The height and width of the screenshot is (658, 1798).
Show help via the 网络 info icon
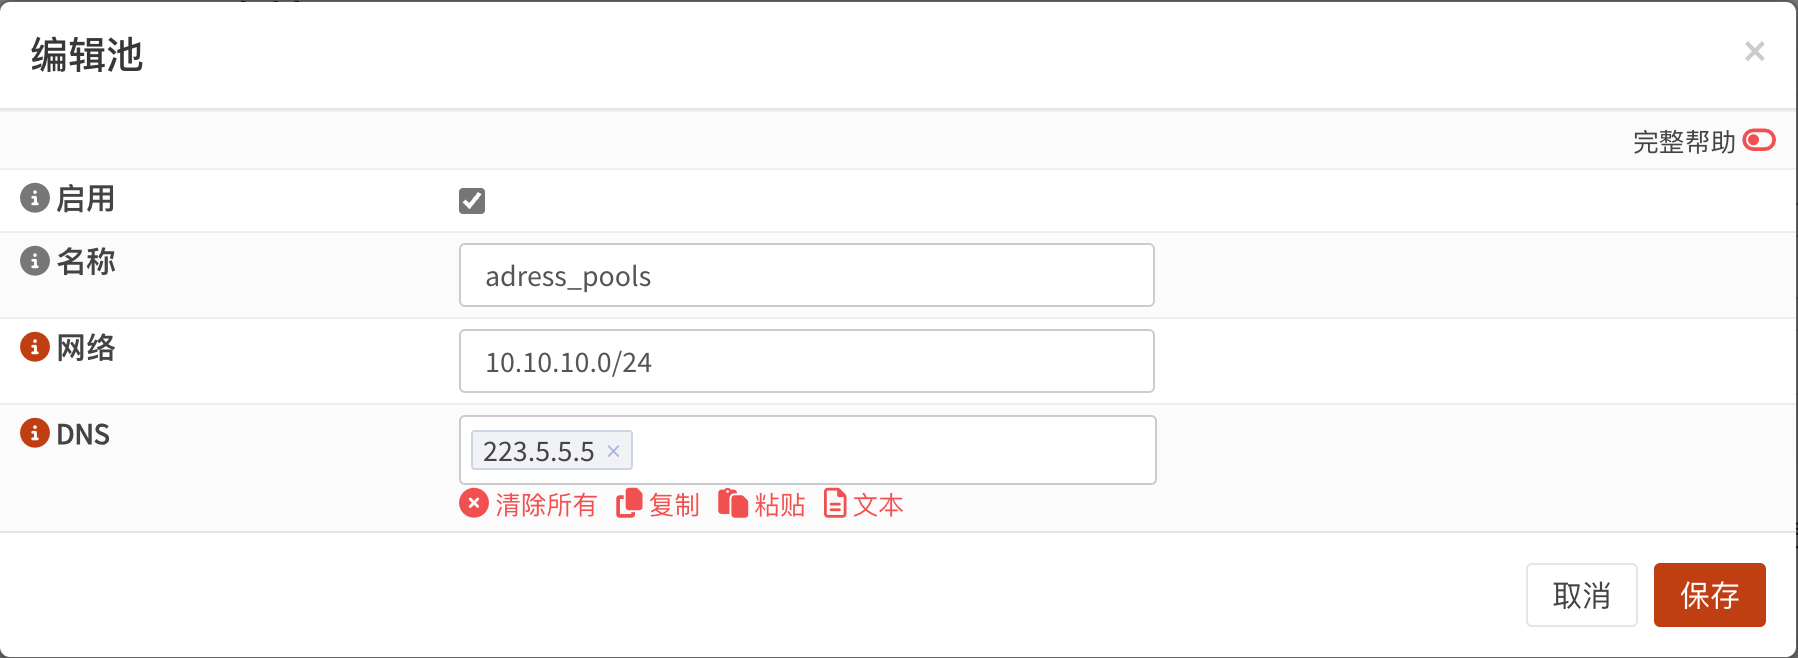pyautogui.click(x=35, y=347)
